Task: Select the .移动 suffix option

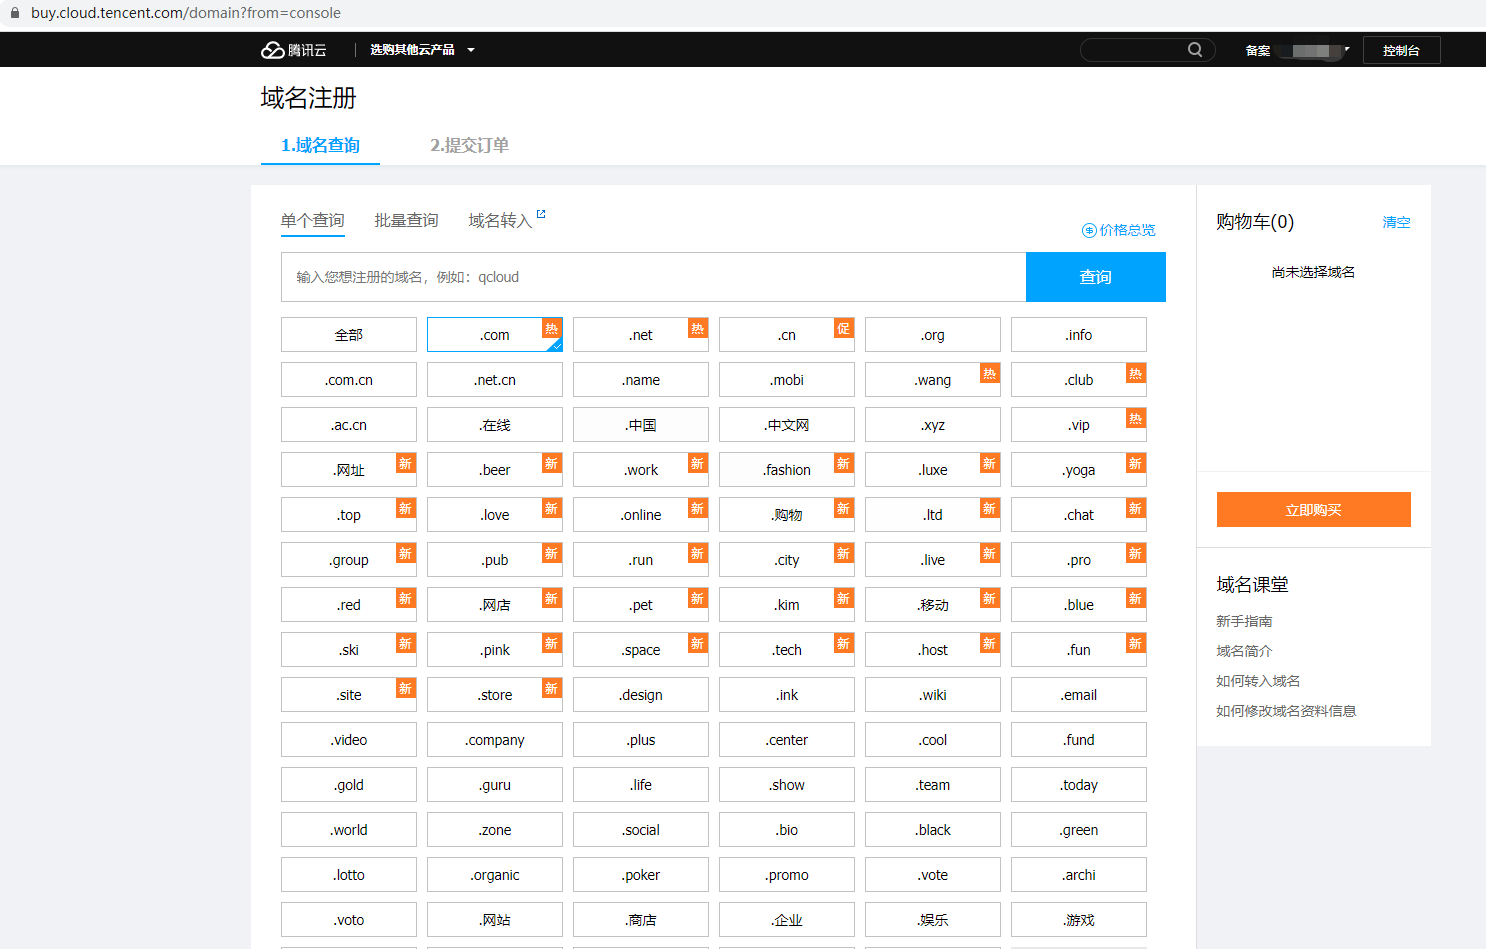Action: (x=933, y=605)
